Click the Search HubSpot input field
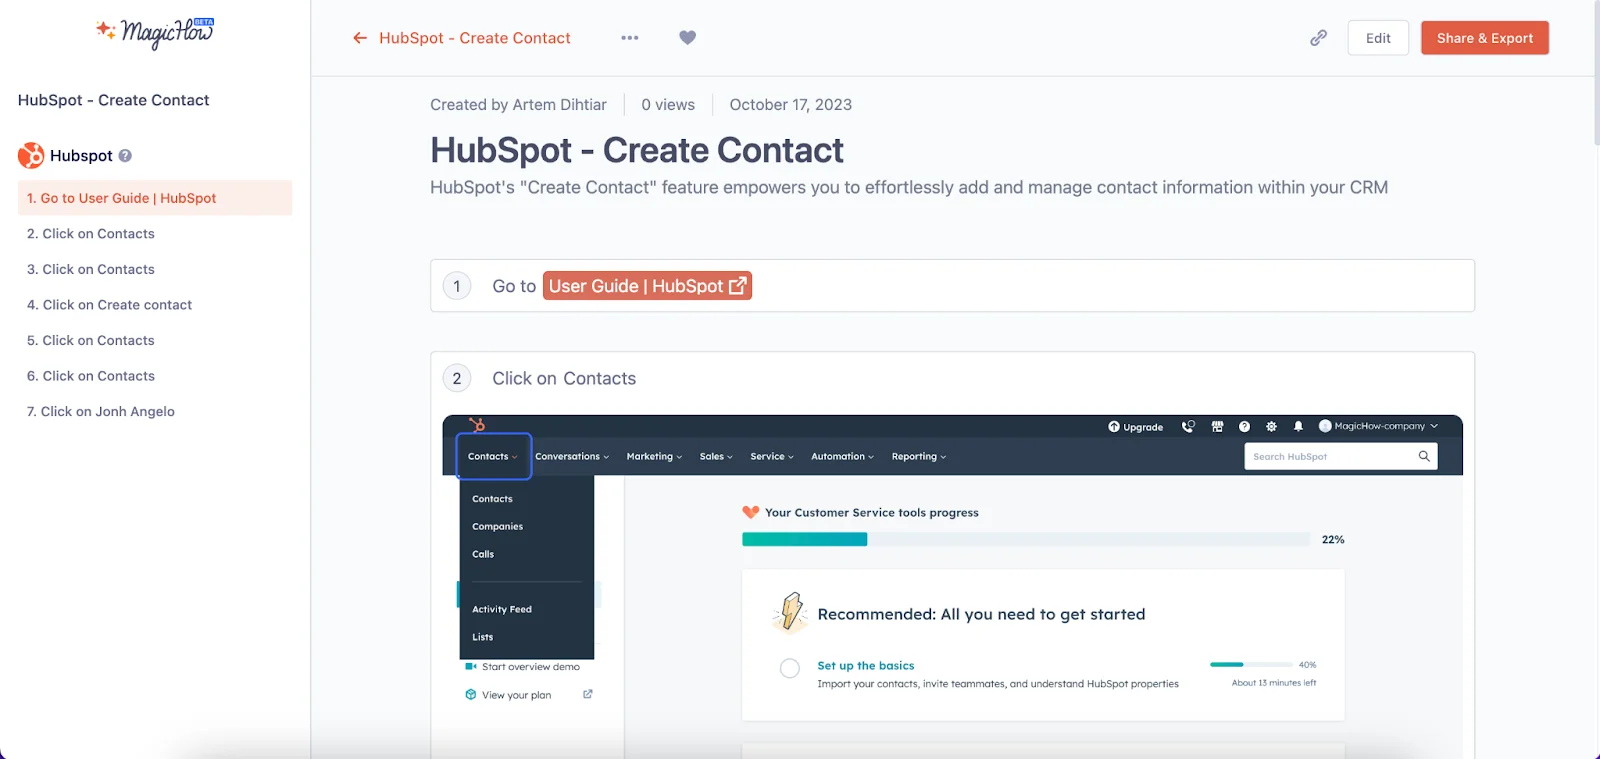 [x=1330, y=456]
